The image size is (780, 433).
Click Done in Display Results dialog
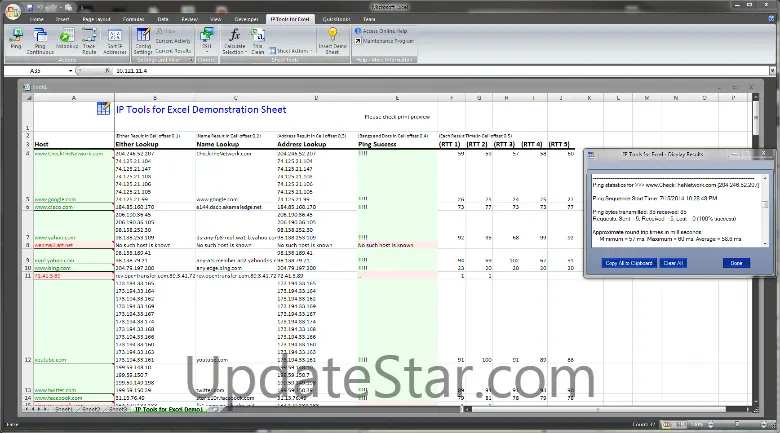tap(736, 263)
